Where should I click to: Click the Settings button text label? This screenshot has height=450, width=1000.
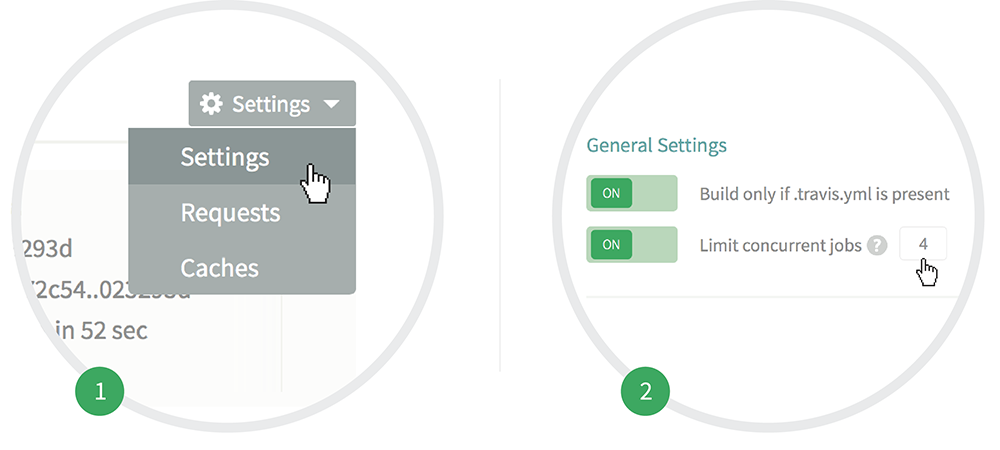271,104
